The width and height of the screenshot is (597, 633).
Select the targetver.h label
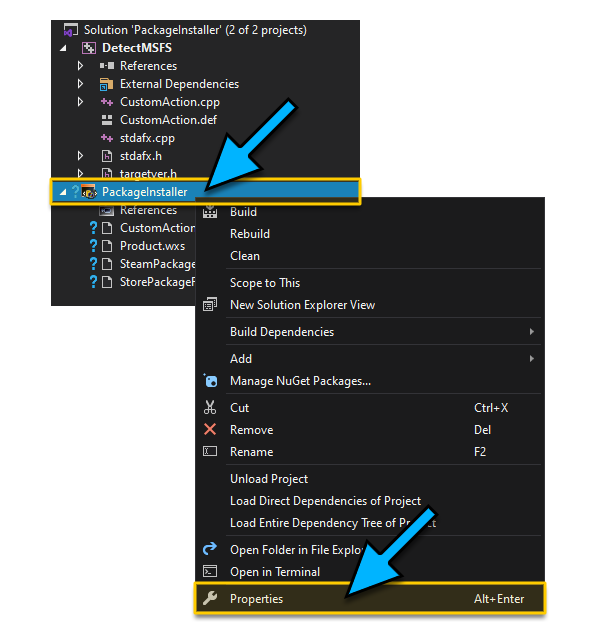[148, 174]
